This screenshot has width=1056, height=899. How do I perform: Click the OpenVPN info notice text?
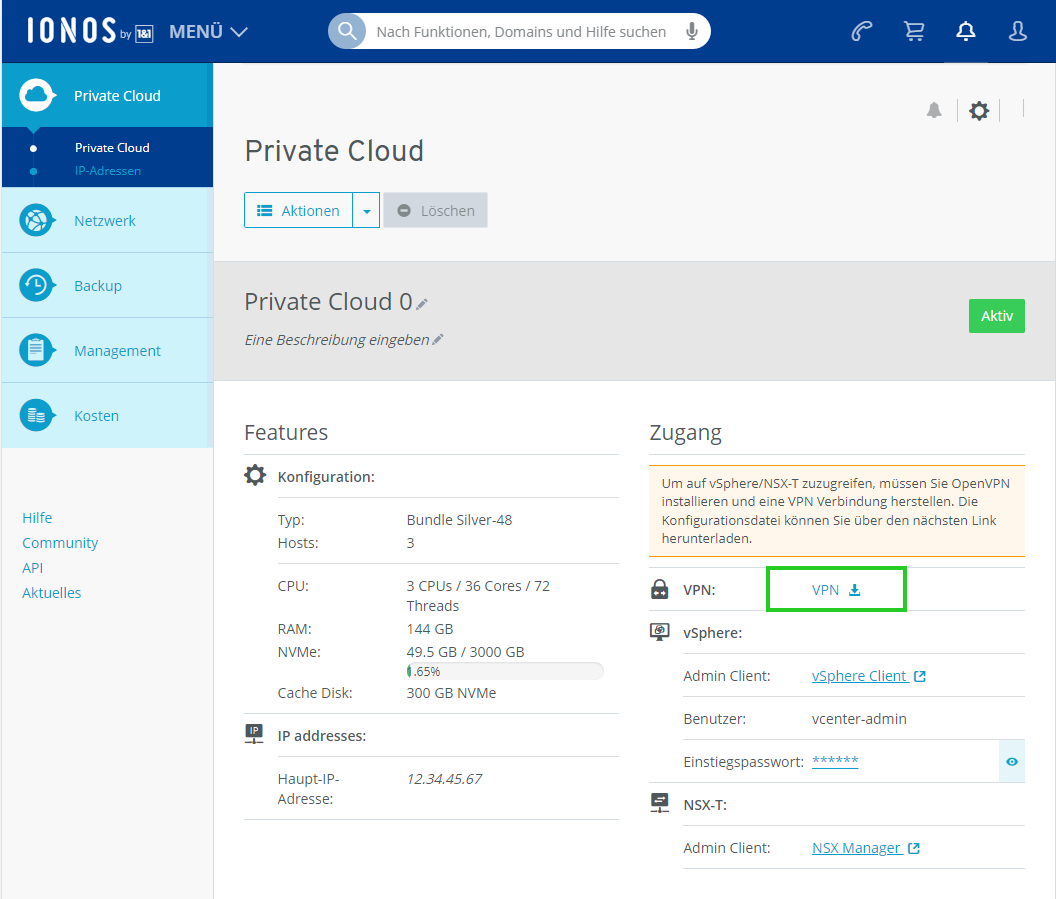point(836,510)
